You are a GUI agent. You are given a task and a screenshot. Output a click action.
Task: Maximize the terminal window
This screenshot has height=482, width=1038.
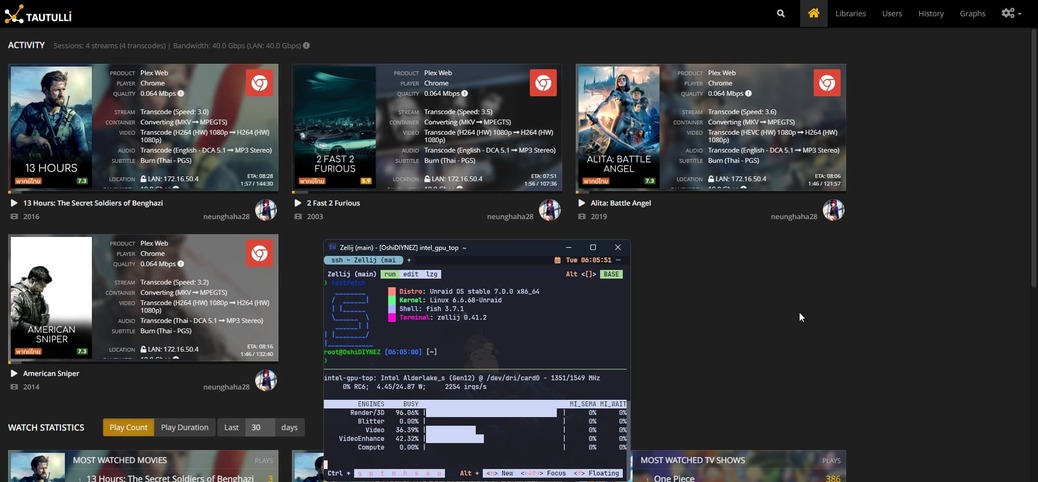[x=593, y=247]
